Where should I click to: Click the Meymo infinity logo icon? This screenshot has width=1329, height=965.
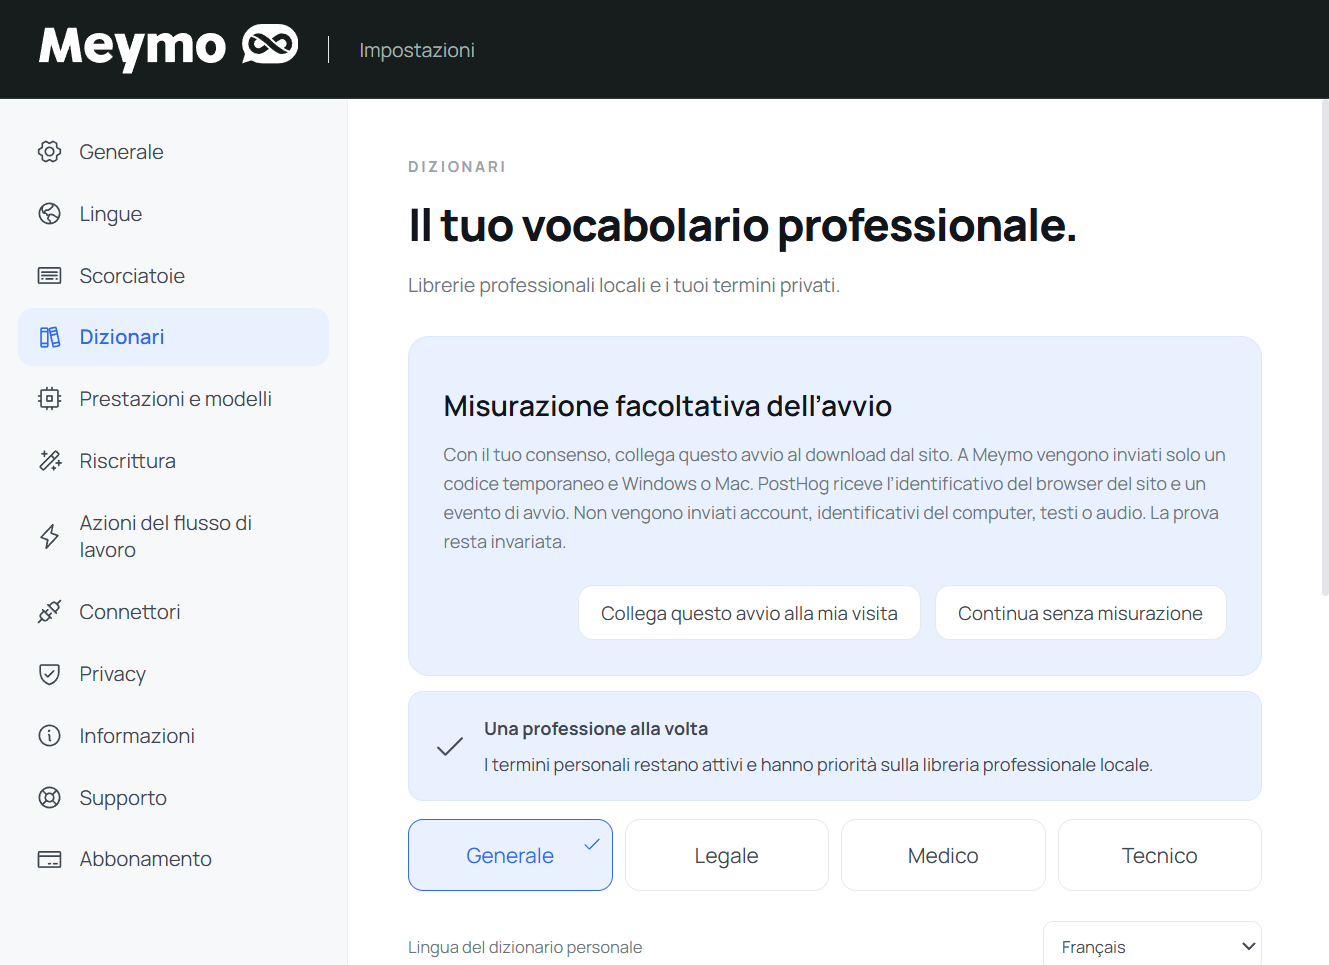270,45
